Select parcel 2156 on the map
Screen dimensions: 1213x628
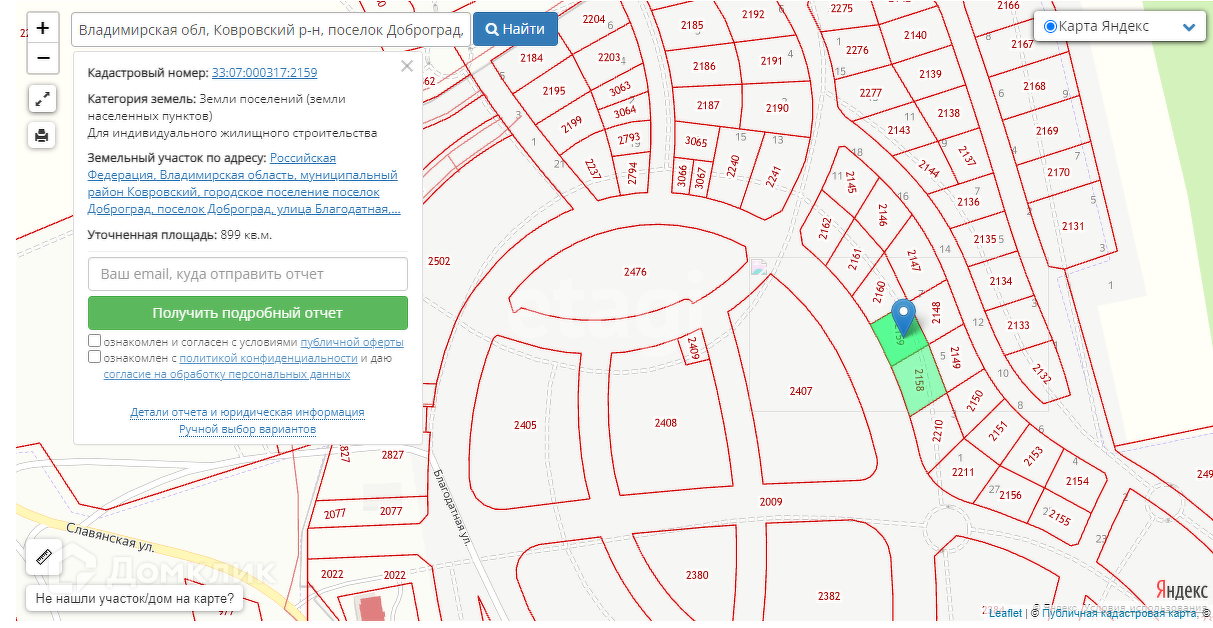(1010, 495)
